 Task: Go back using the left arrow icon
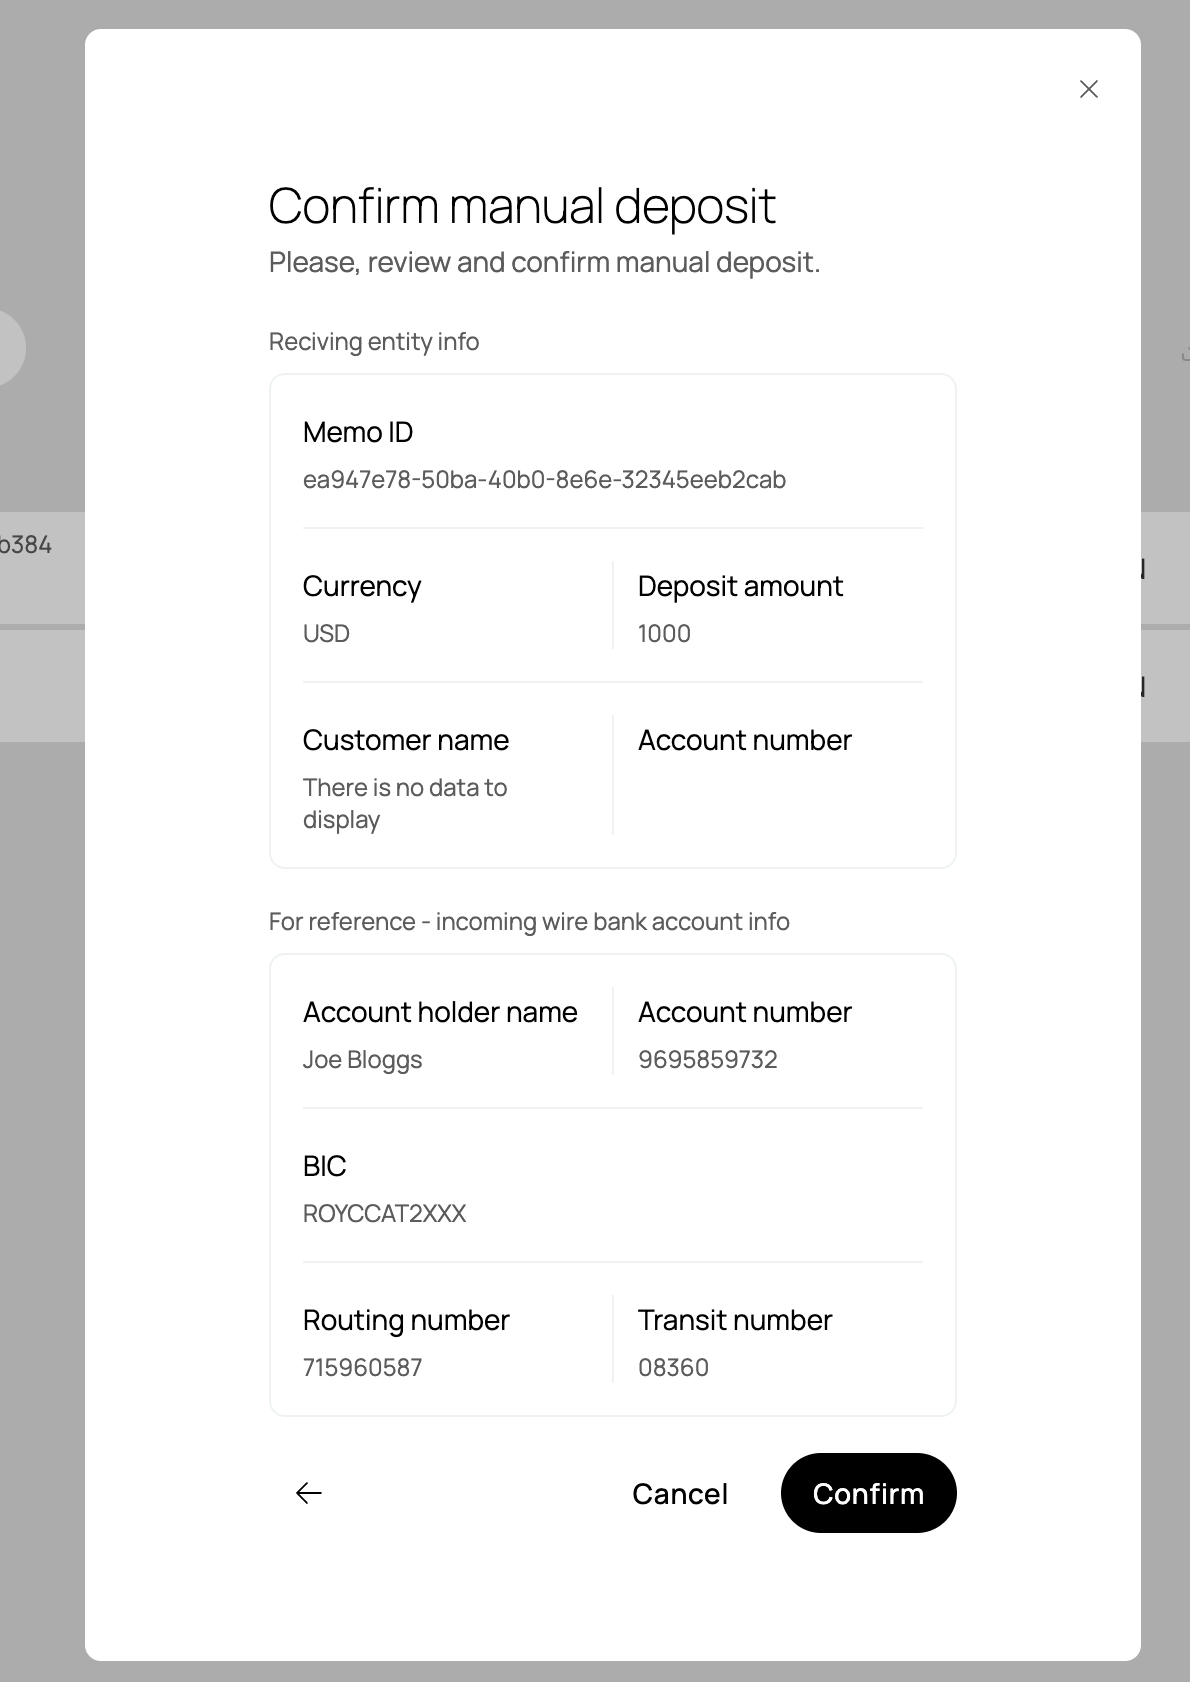tap(309, 1493)
